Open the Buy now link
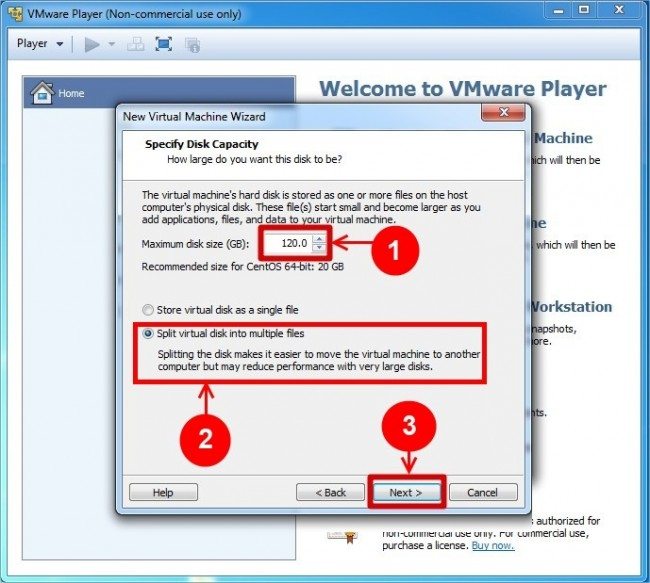 (493, 545)
